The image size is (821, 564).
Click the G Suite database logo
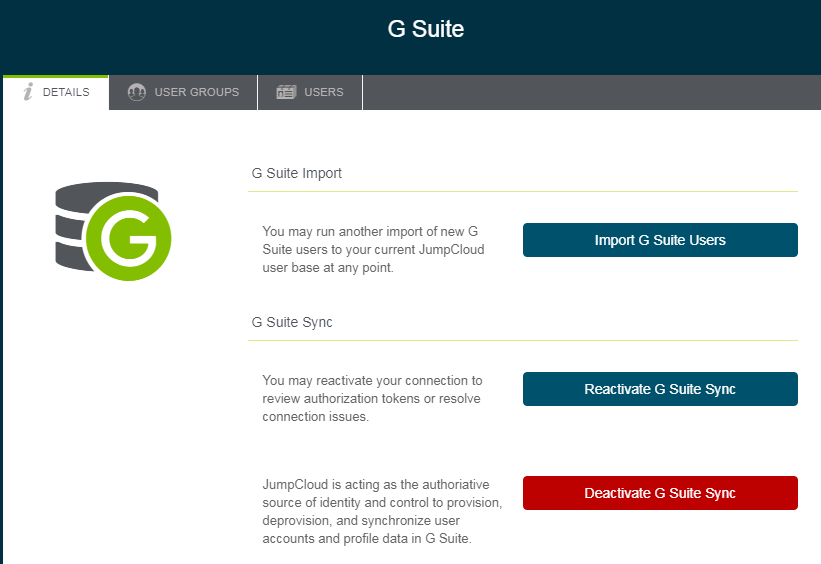click(113, 231)
